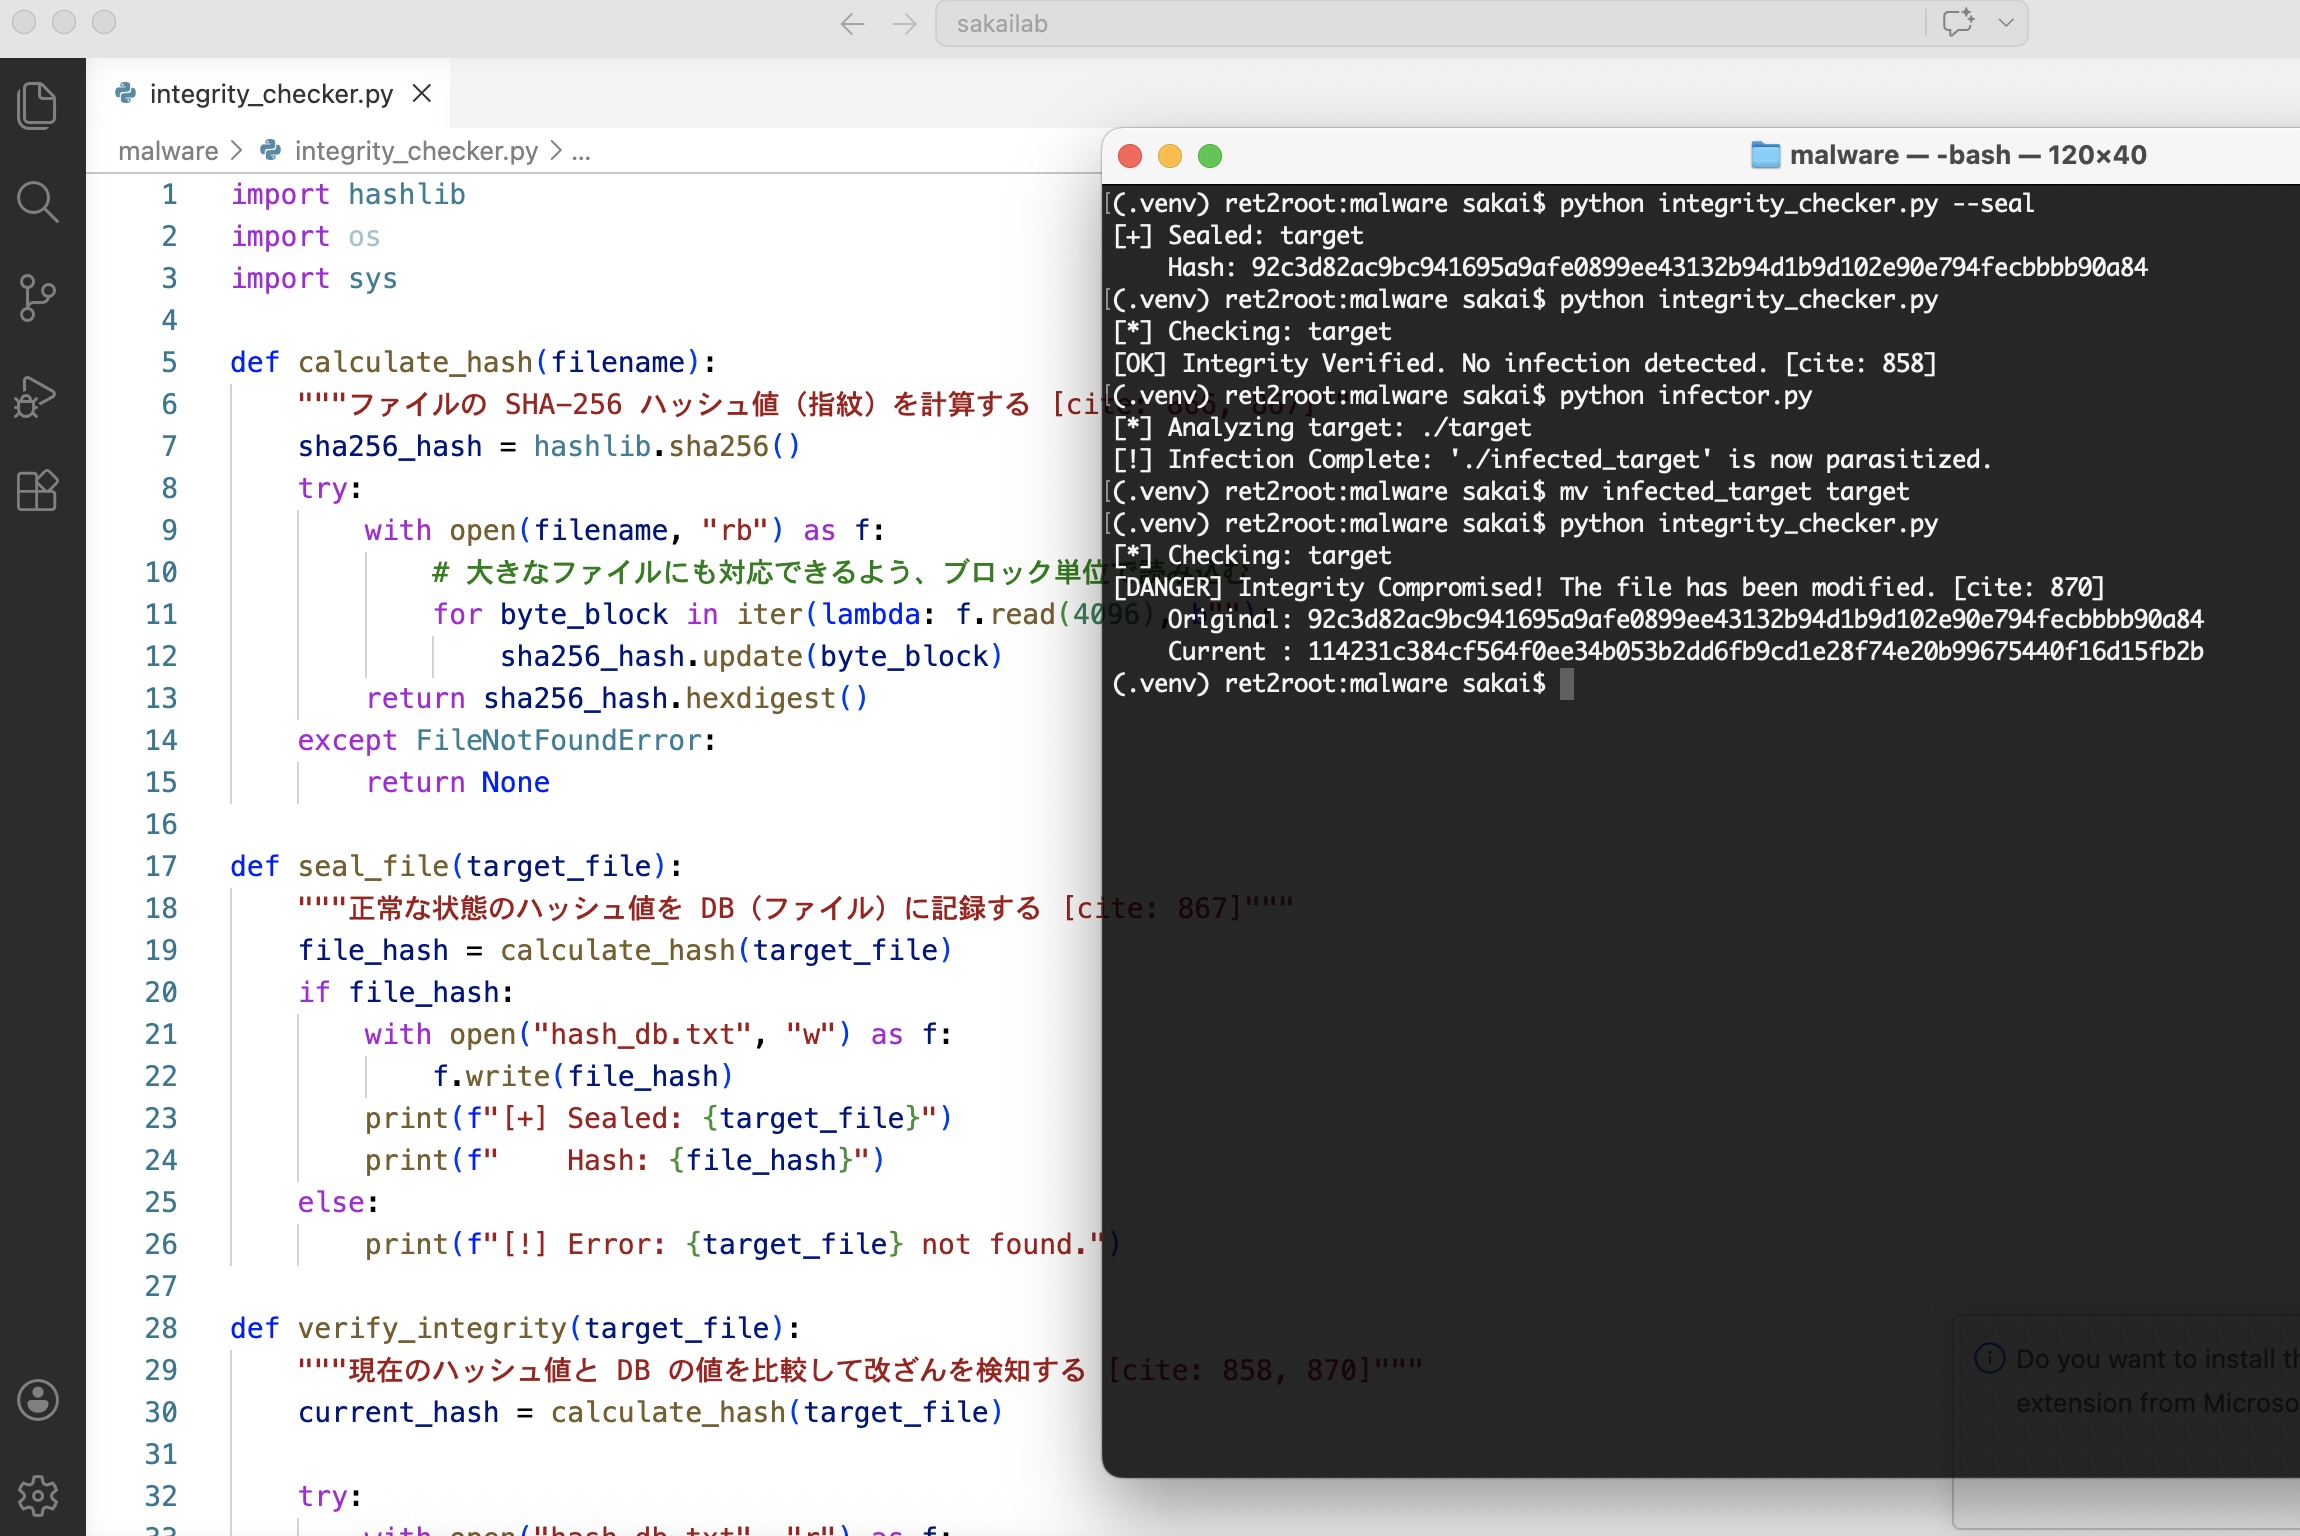This screenshot has width=2300, height=1536.
Task: Select the integrity_checker.py editor tab
Action: (x=270, y=94)
